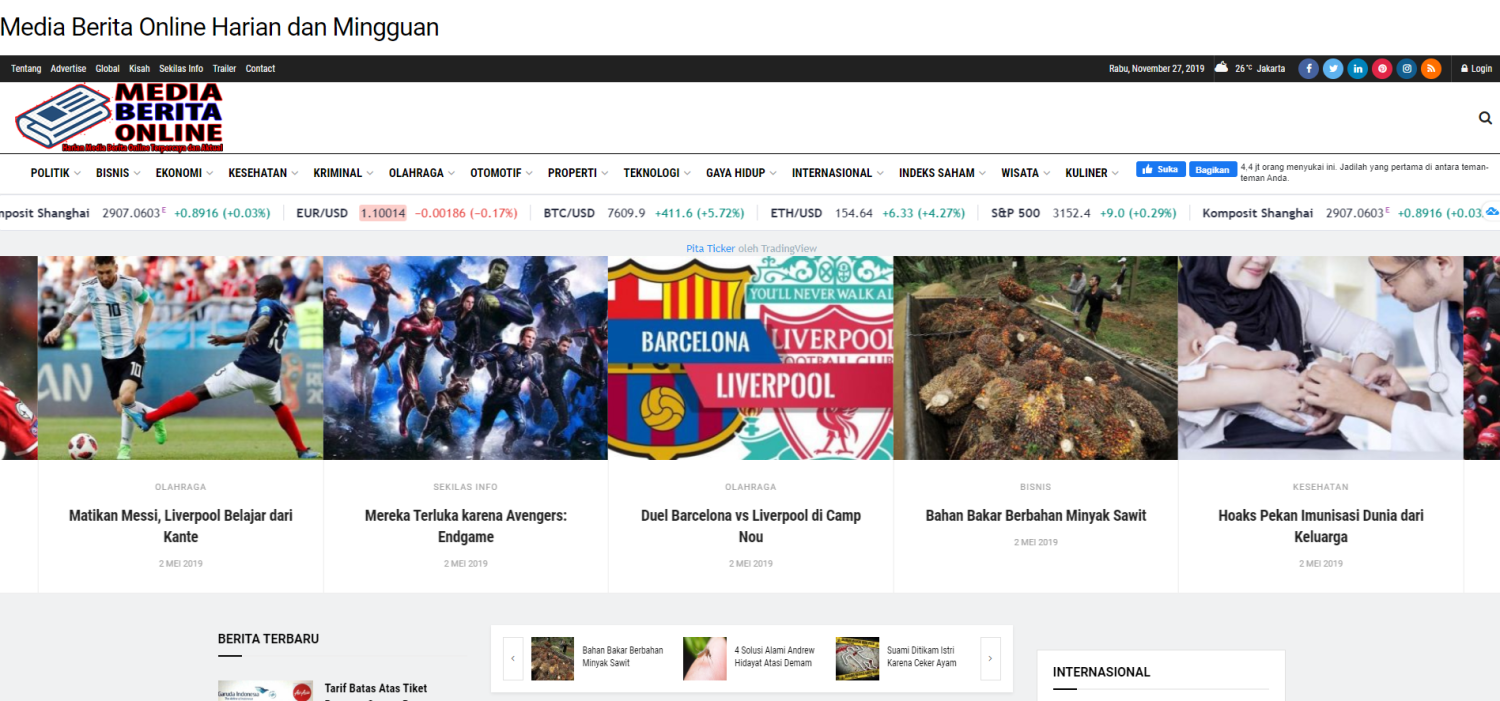Open small carousel item 4 Solusi Alami Andrew Hidayat
The width and height of the screenshot is (1500, 701).
tap(775, 656)
